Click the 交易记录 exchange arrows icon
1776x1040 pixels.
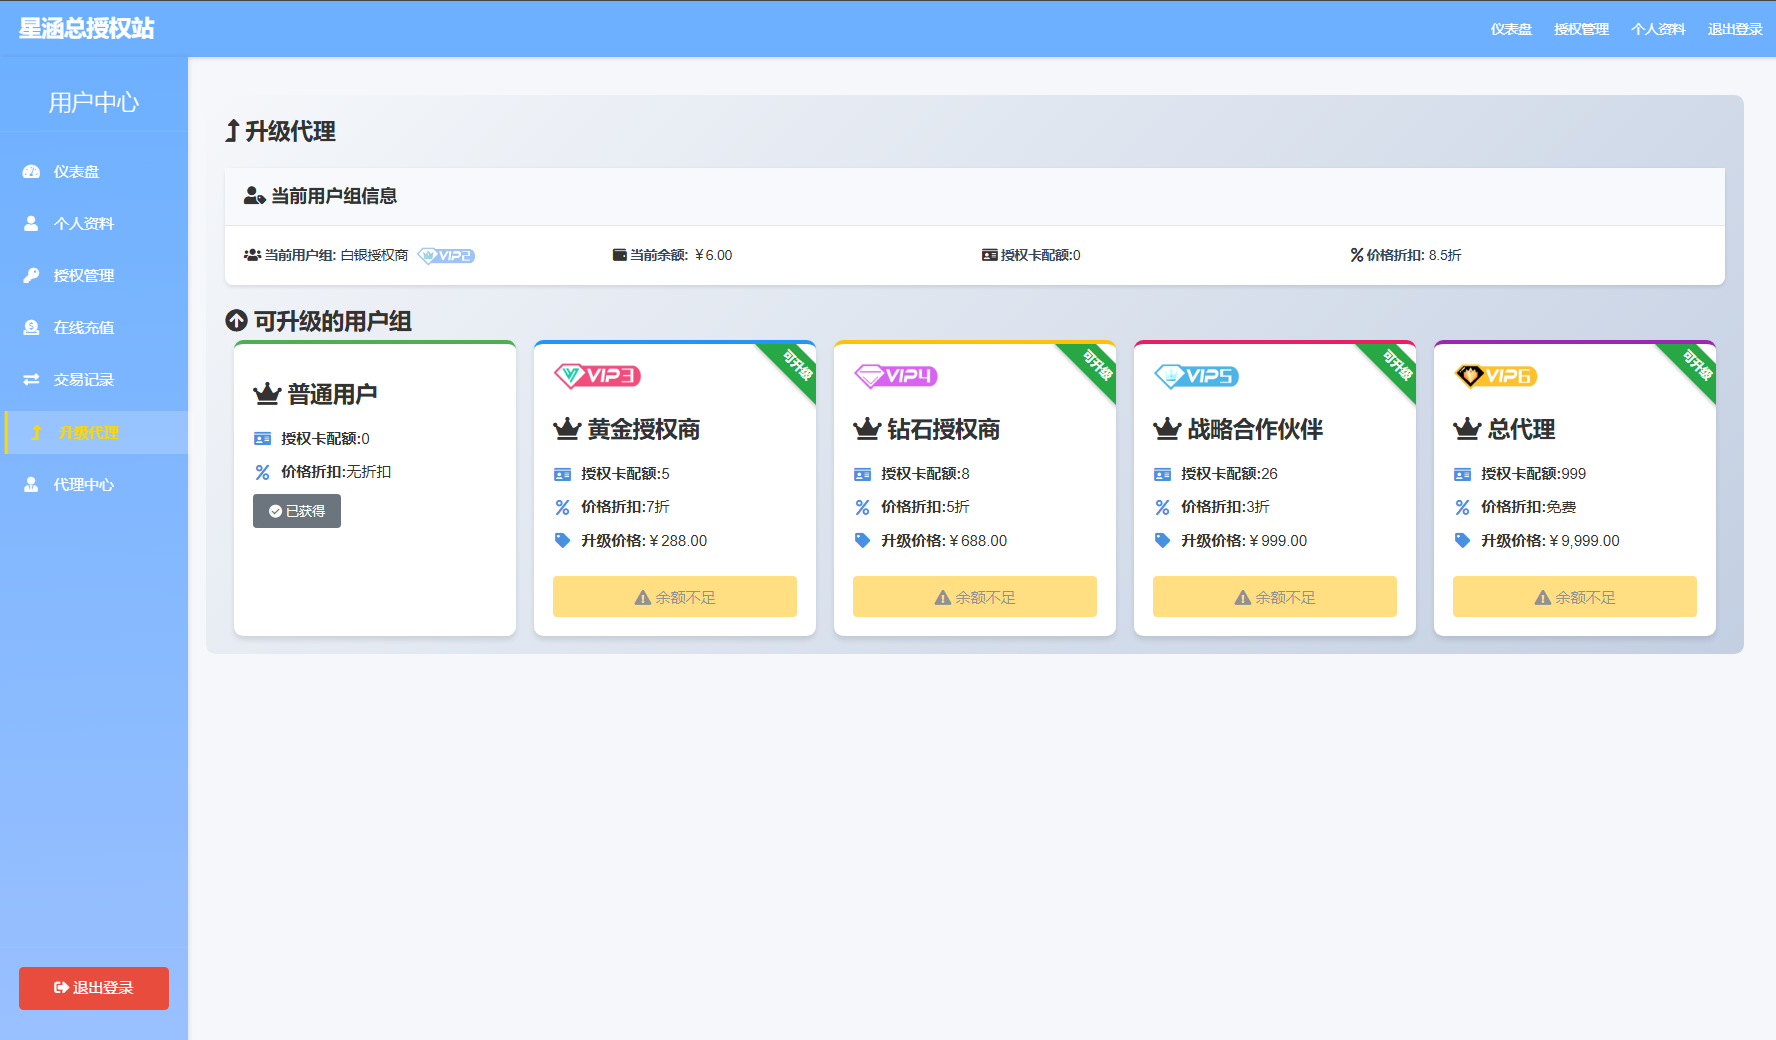(x=31, y=380)
